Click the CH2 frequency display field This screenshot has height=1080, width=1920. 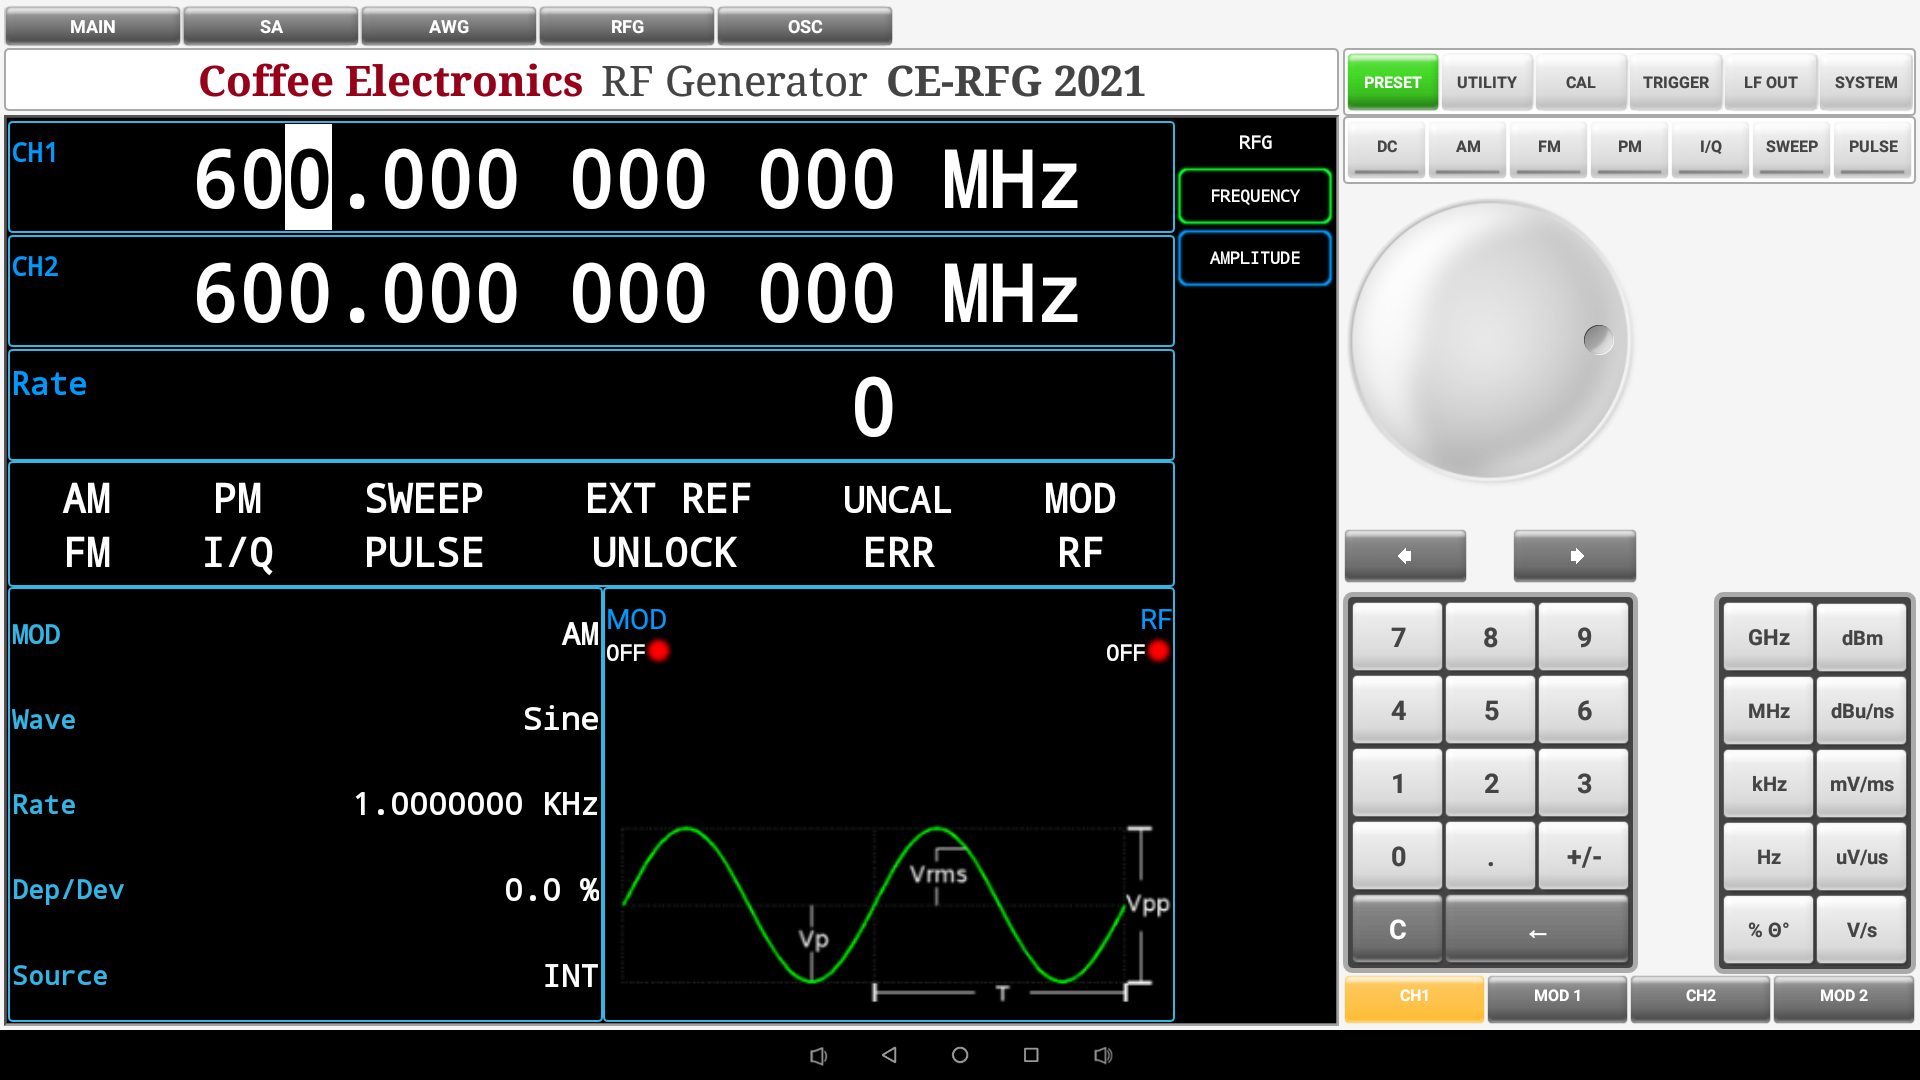591,291
